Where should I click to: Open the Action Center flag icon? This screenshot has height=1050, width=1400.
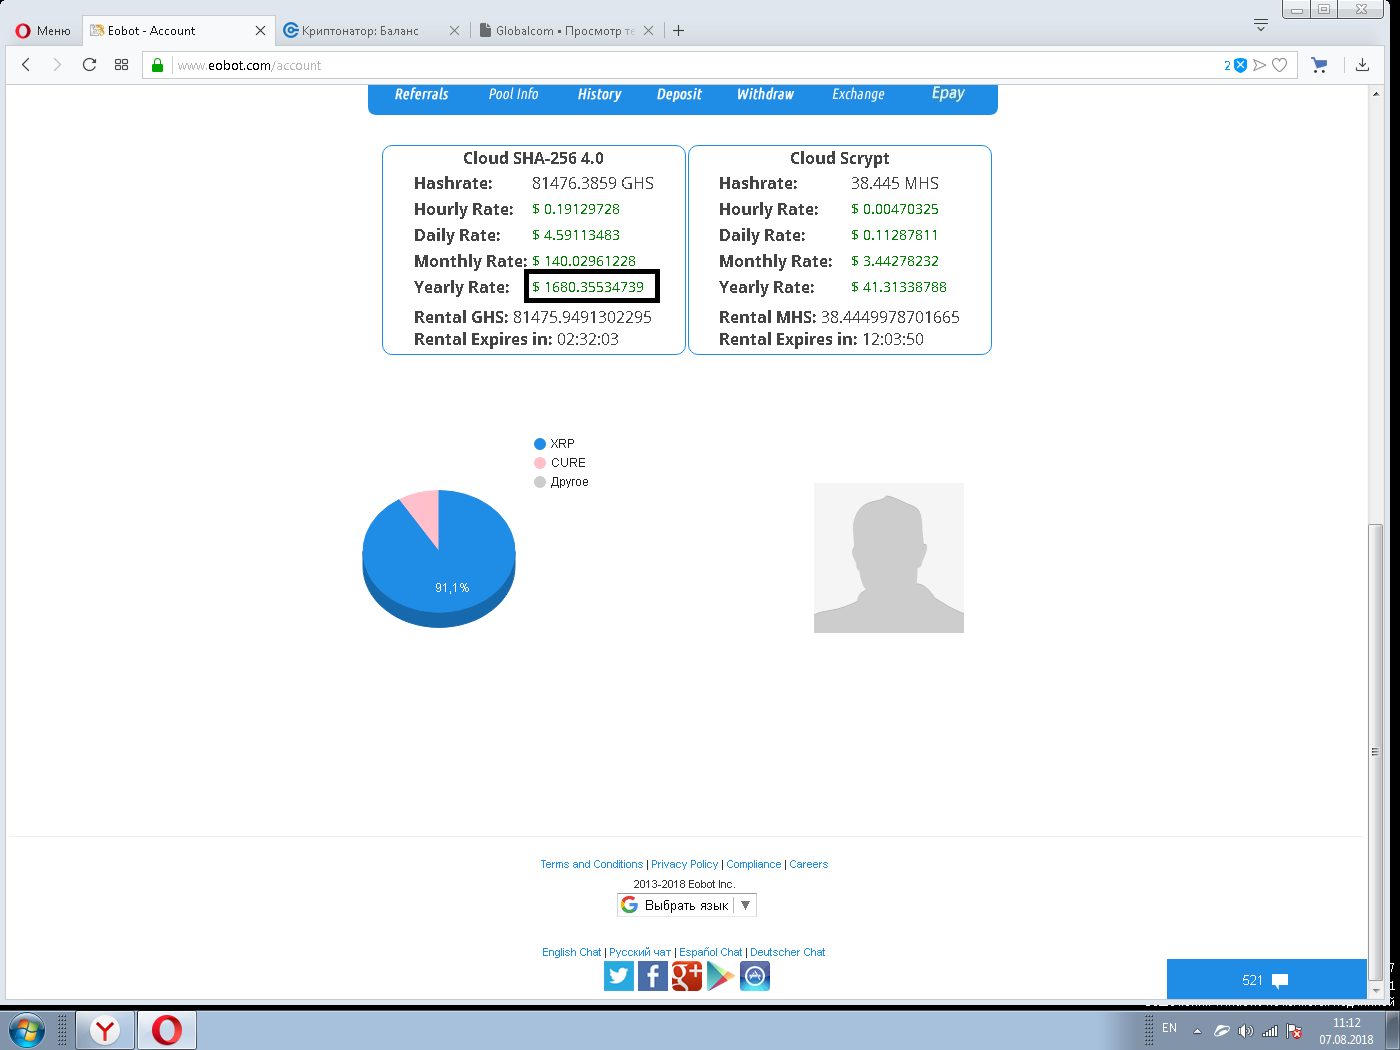coord(1294,1031)
